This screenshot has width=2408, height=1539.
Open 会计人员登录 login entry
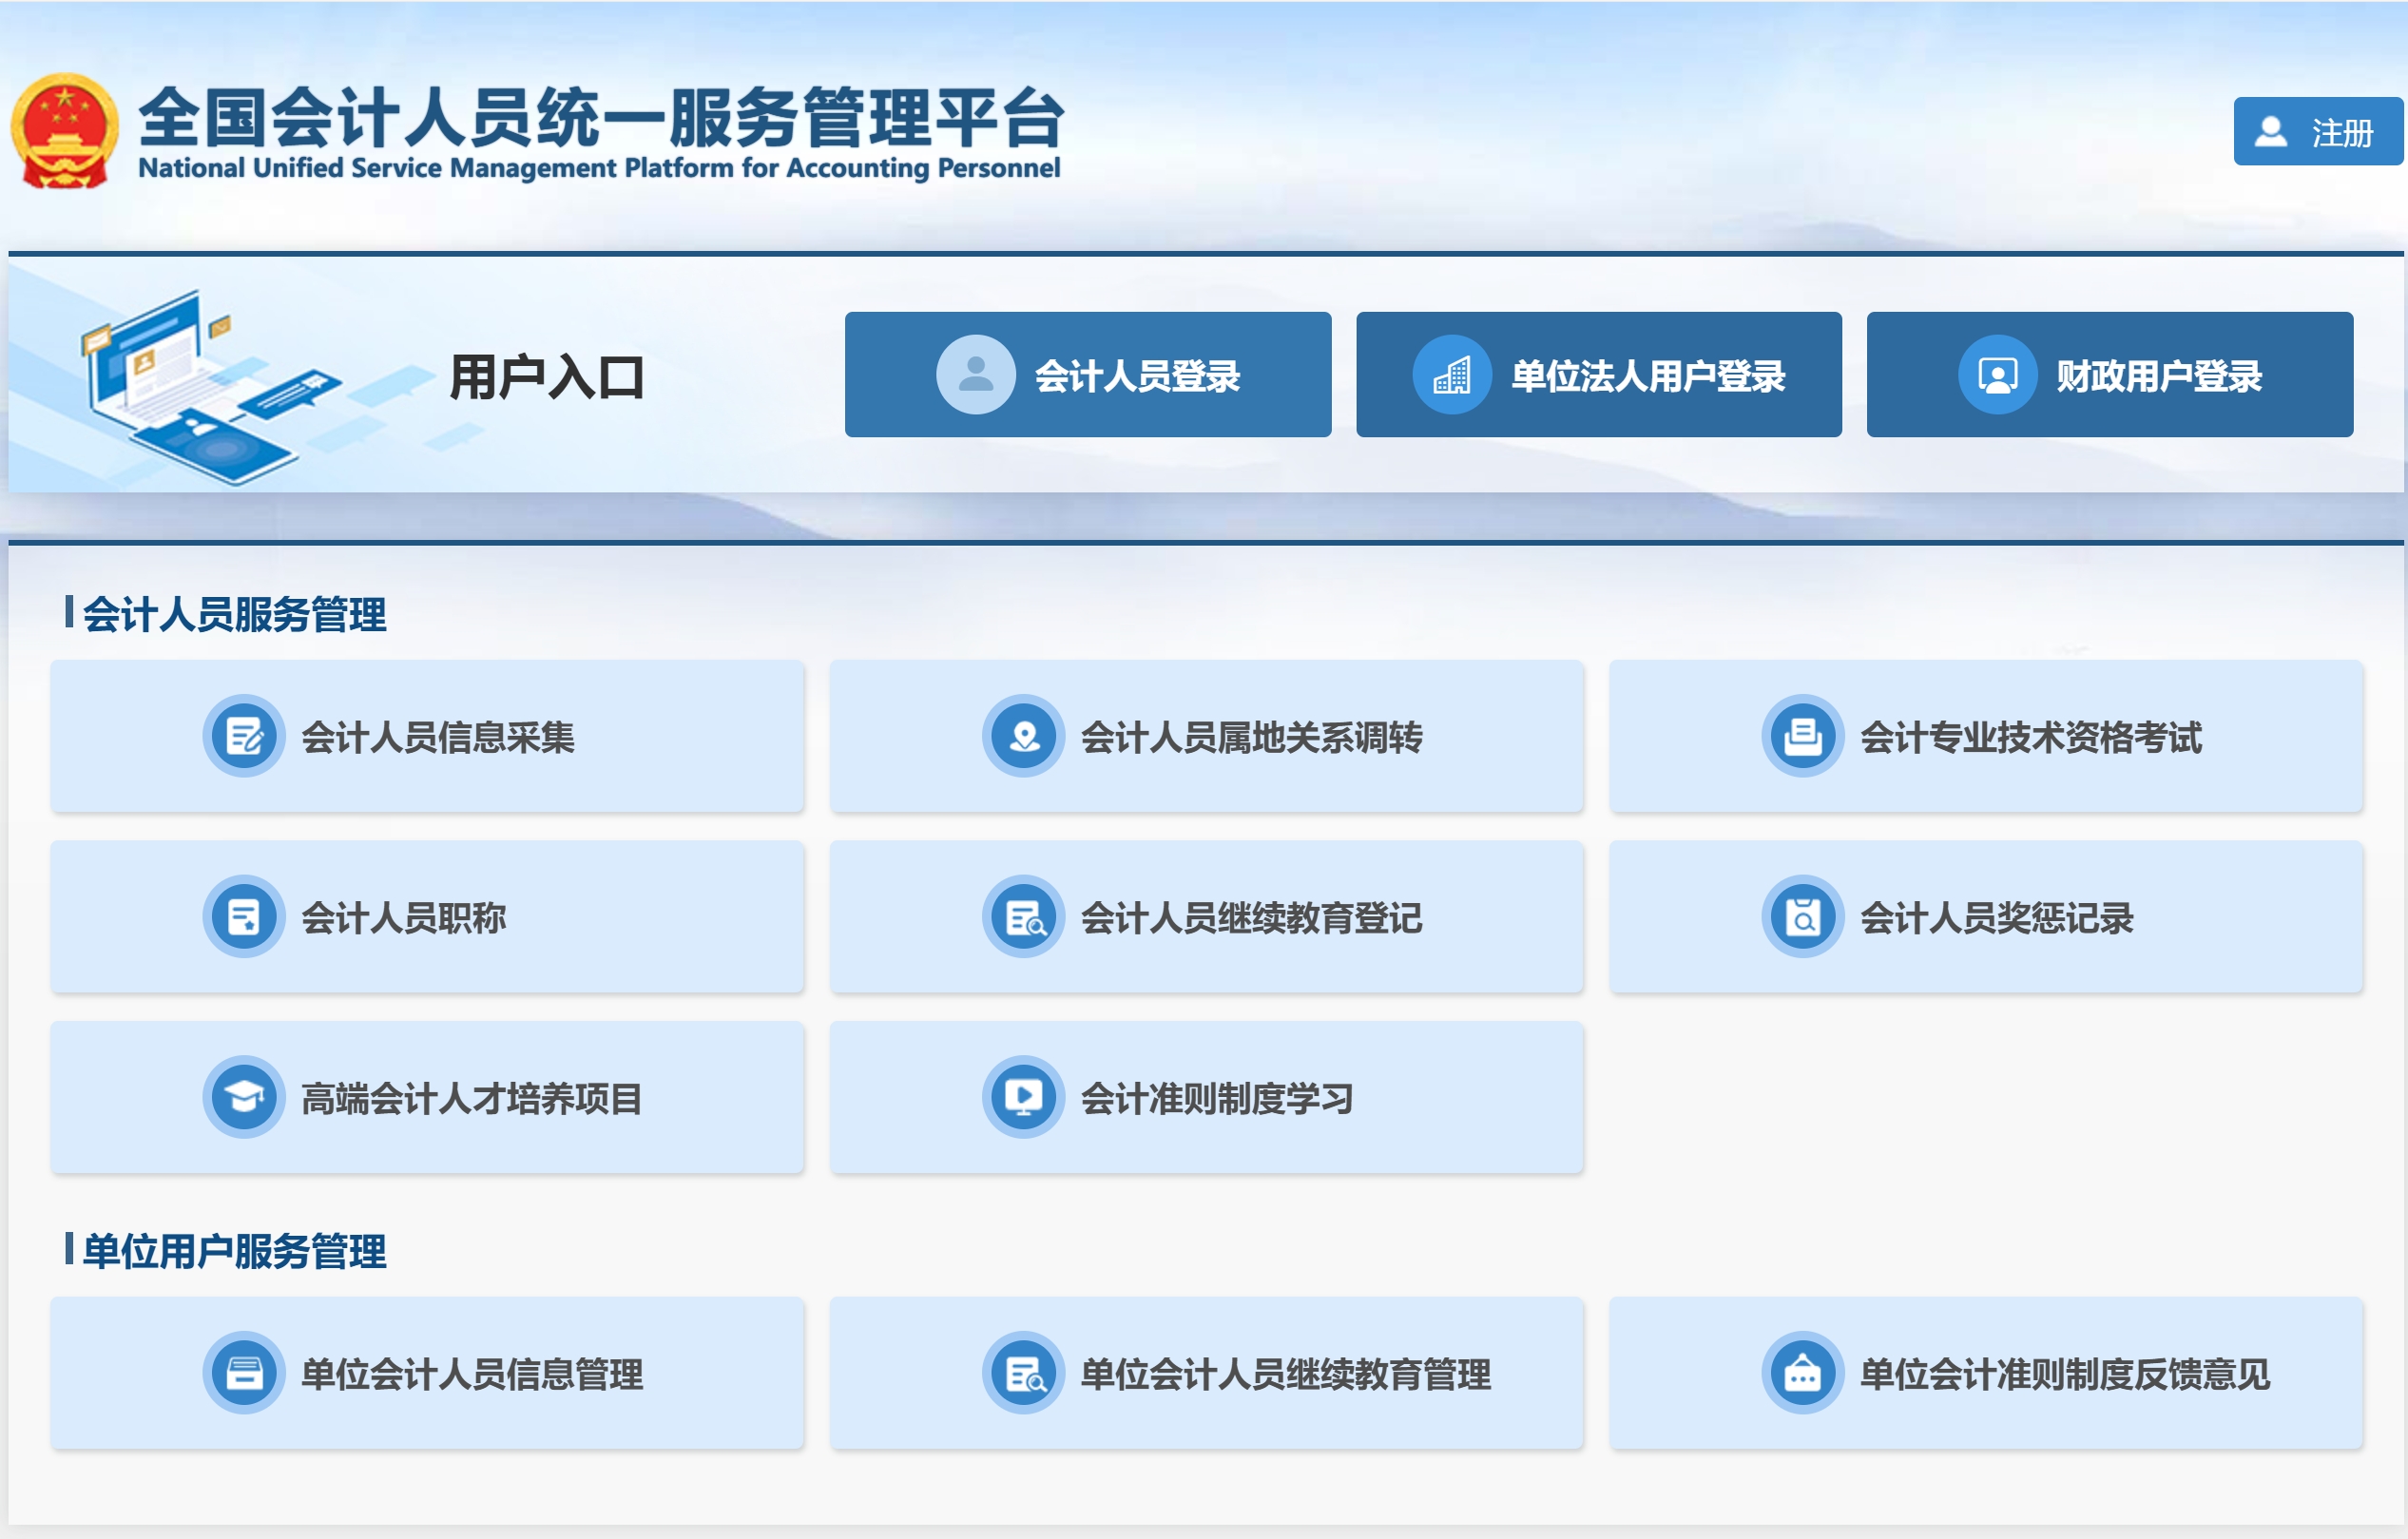point(1087,374)
